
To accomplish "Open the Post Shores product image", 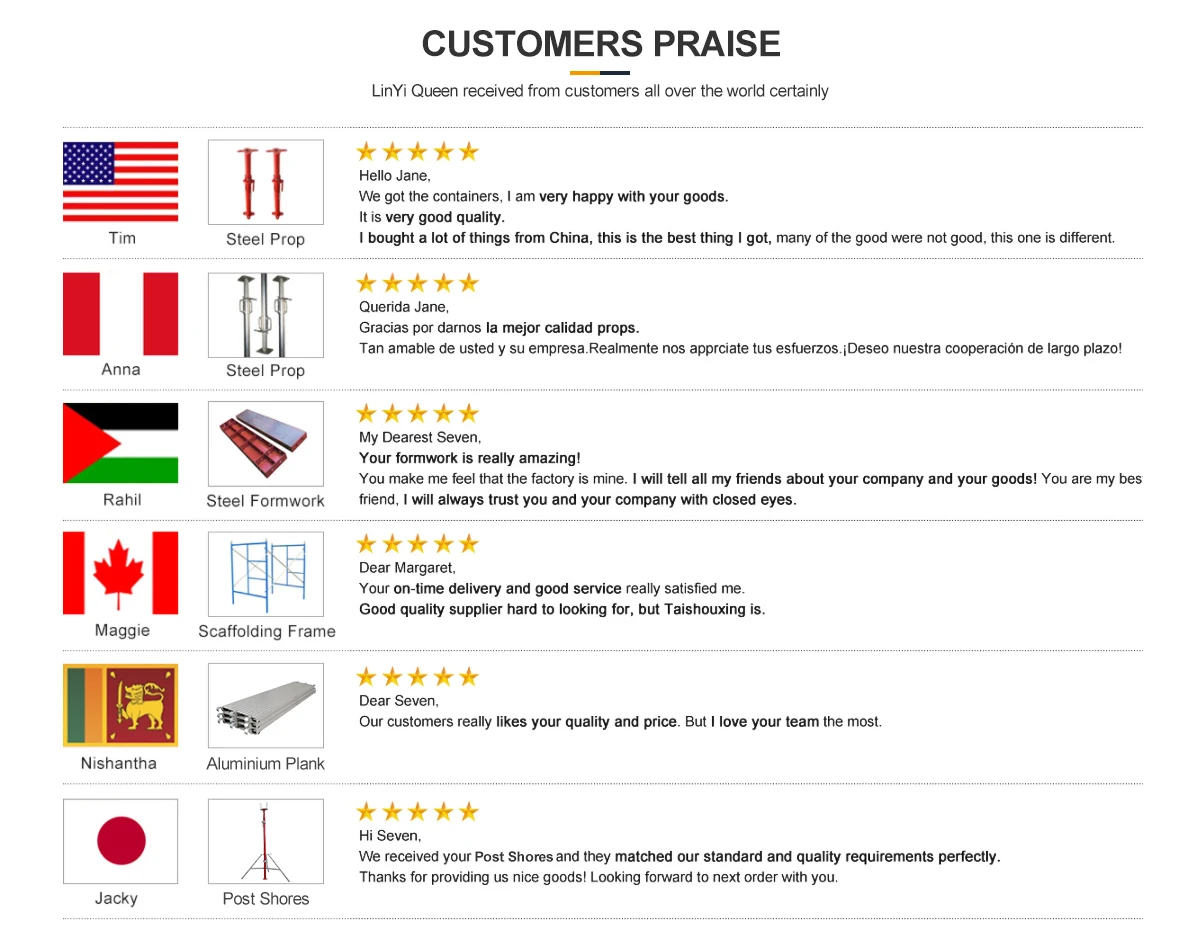I will [x=265, y=841].
